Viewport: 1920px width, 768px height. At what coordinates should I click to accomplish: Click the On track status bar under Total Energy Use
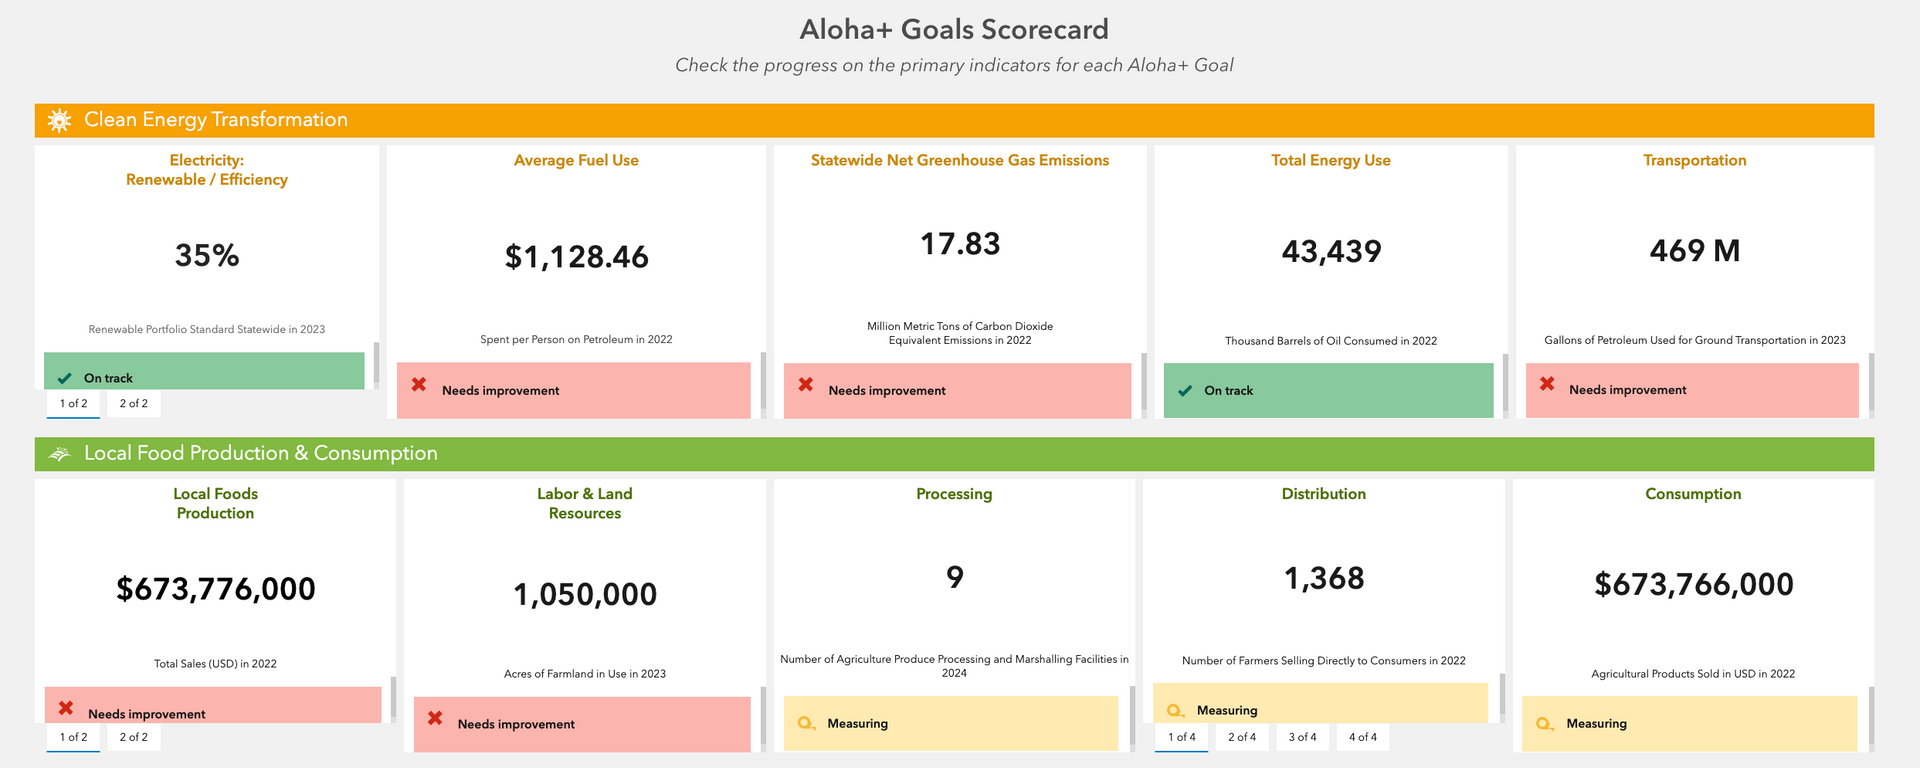1328,390
